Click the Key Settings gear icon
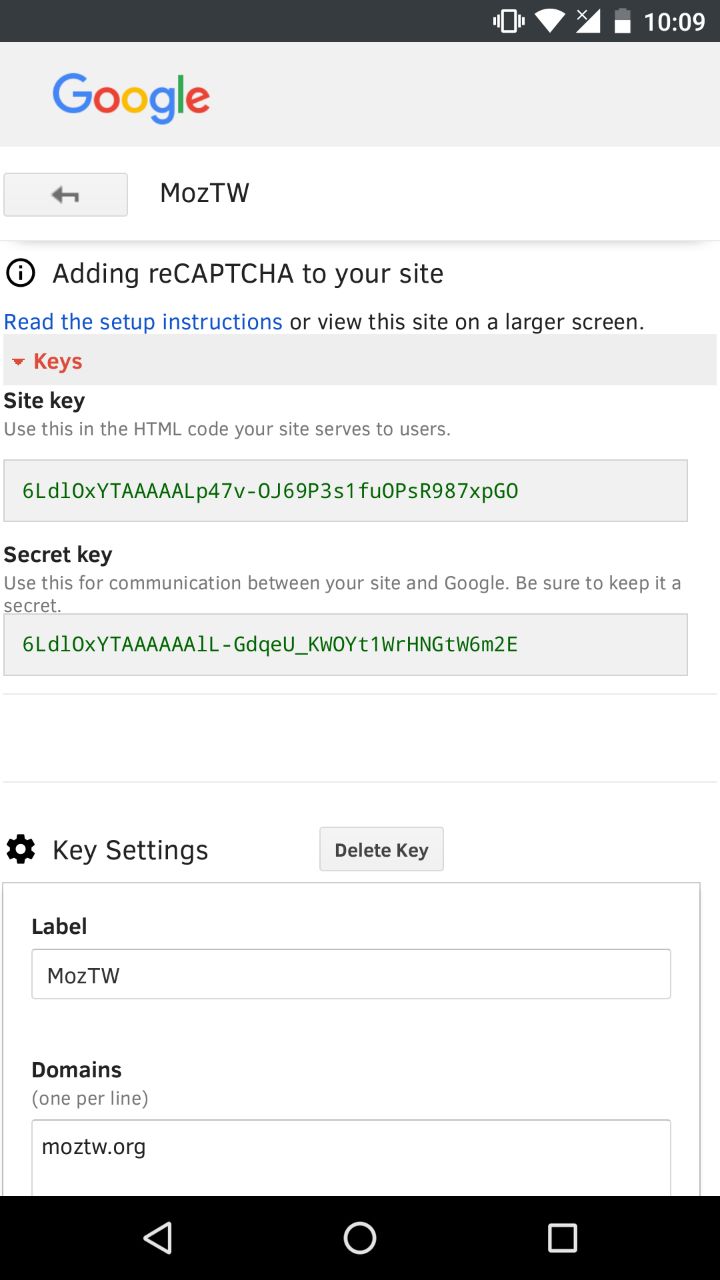Image resolution: width=720 pixels, height=1280 pixels. pyautogui.click(x=21, y=850)
